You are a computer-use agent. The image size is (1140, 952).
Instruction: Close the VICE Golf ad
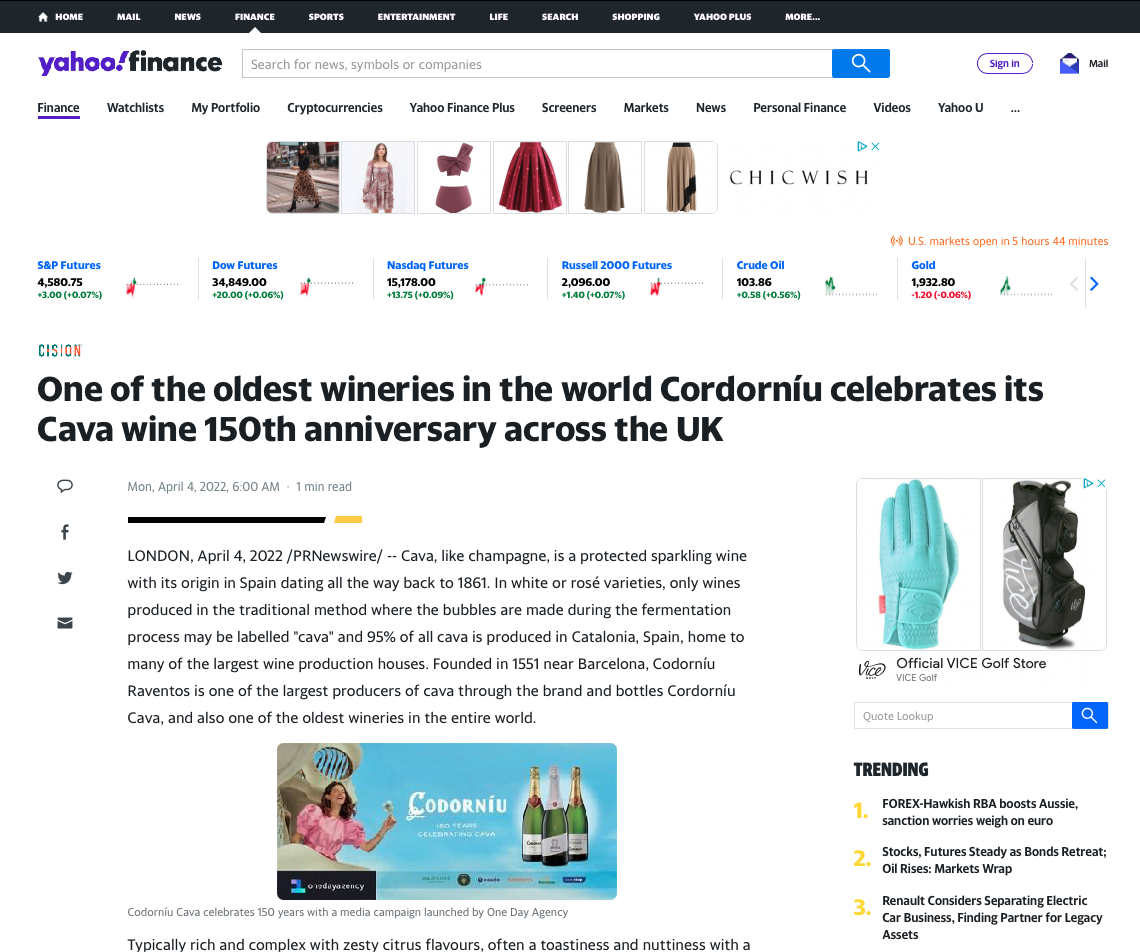tap(1101, 483)
